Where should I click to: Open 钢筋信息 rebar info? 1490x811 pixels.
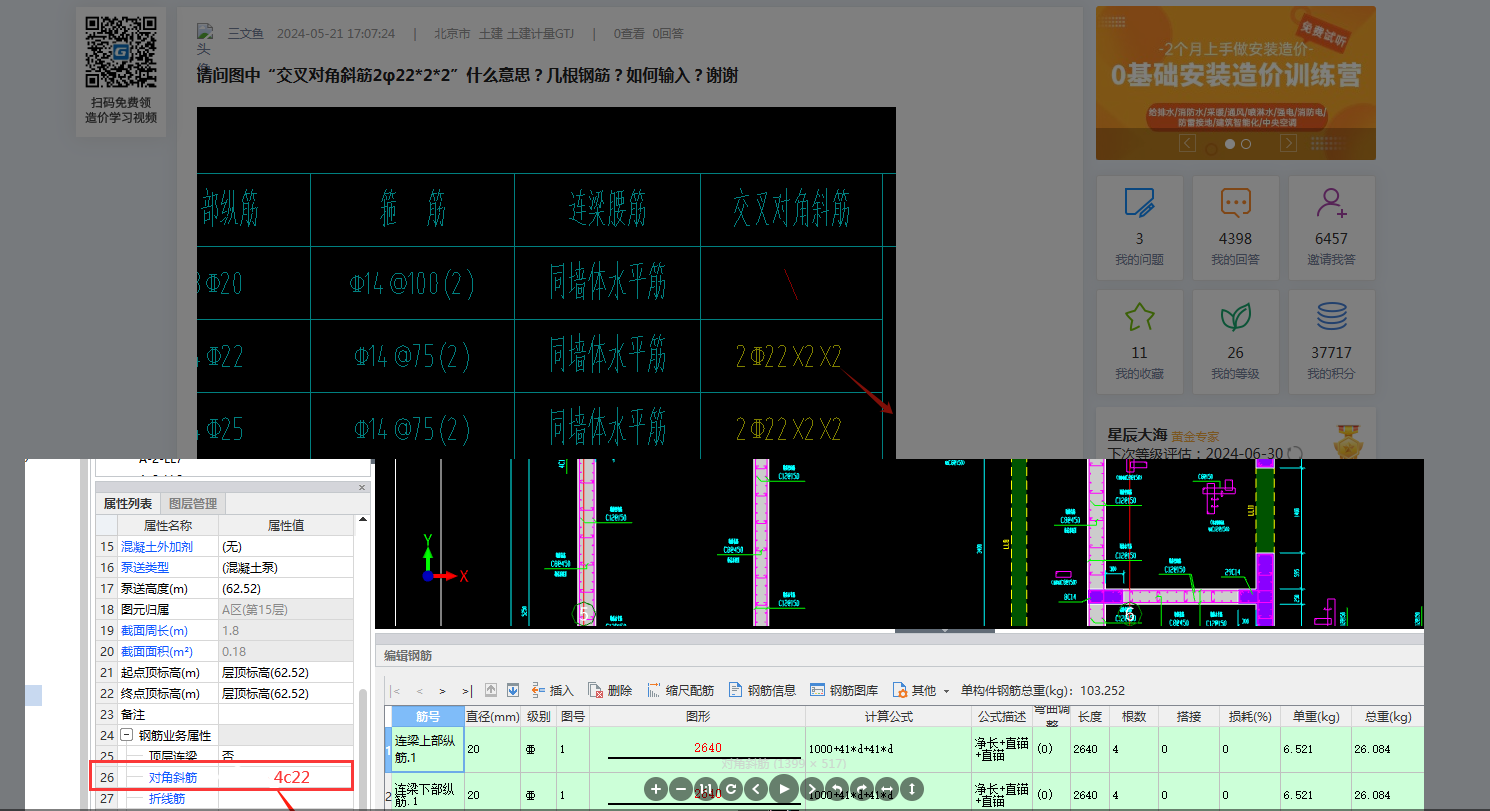(x=762, y=690)
